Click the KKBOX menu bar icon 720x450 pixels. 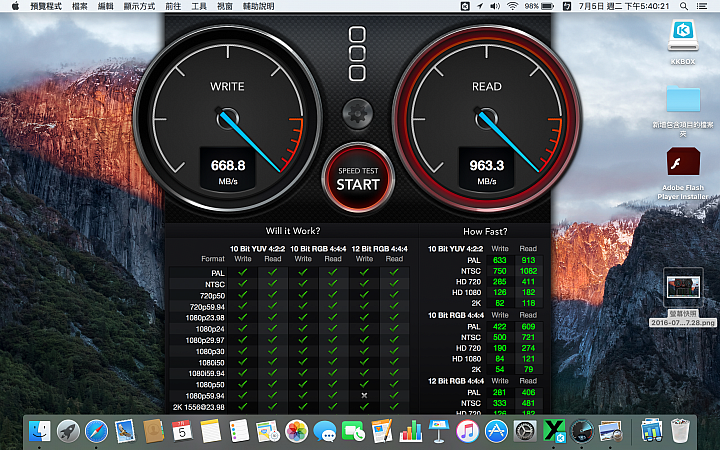click(465, 6)
